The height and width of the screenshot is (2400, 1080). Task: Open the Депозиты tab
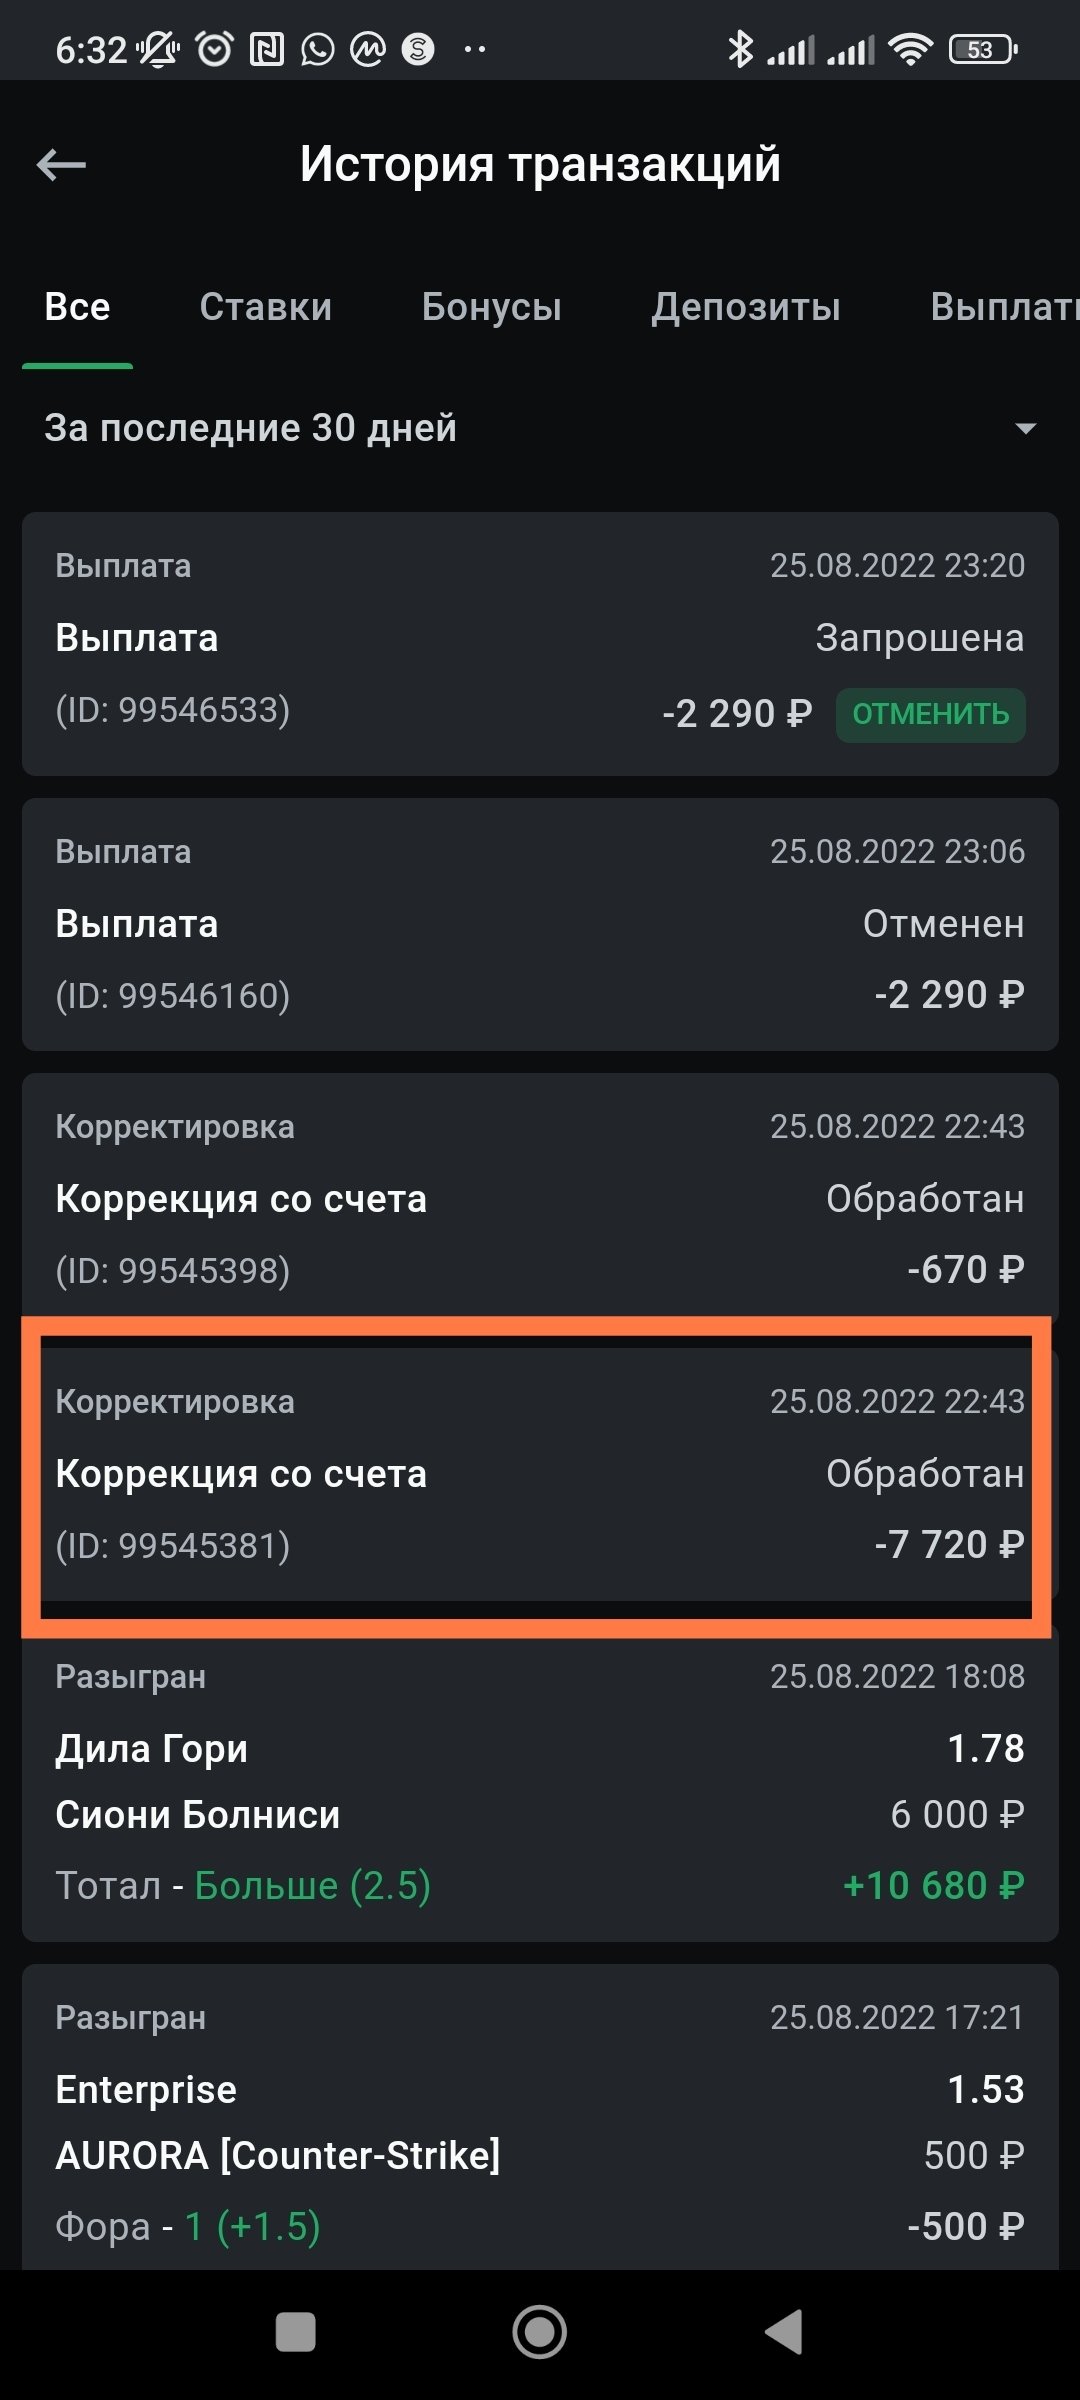pos(746,307)
